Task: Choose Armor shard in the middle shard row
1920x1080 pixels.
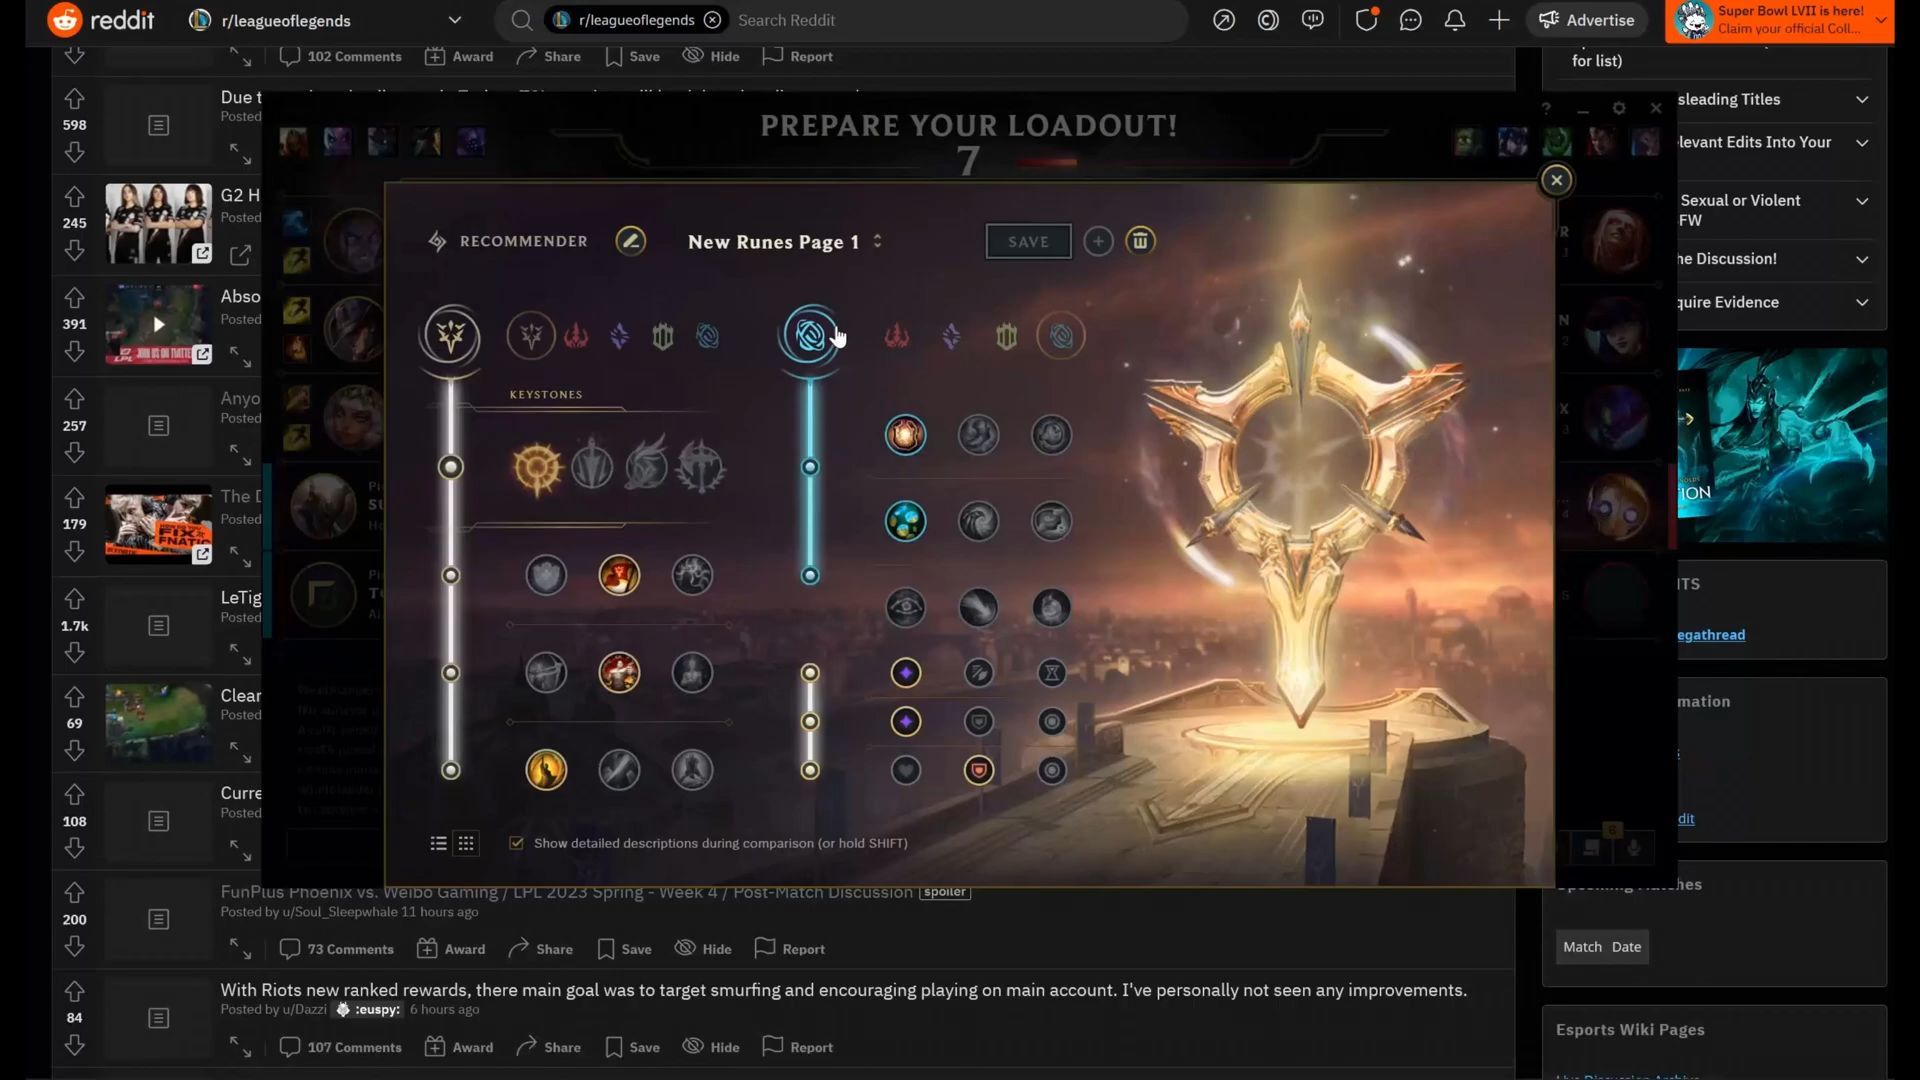Action: 979,721
